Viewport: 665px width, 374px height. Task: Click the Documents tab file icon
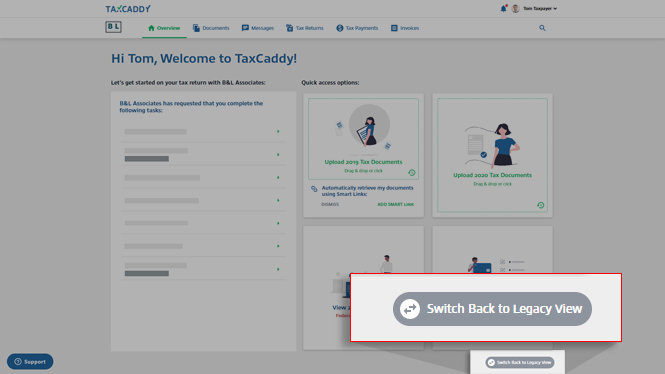coord(196,28)
